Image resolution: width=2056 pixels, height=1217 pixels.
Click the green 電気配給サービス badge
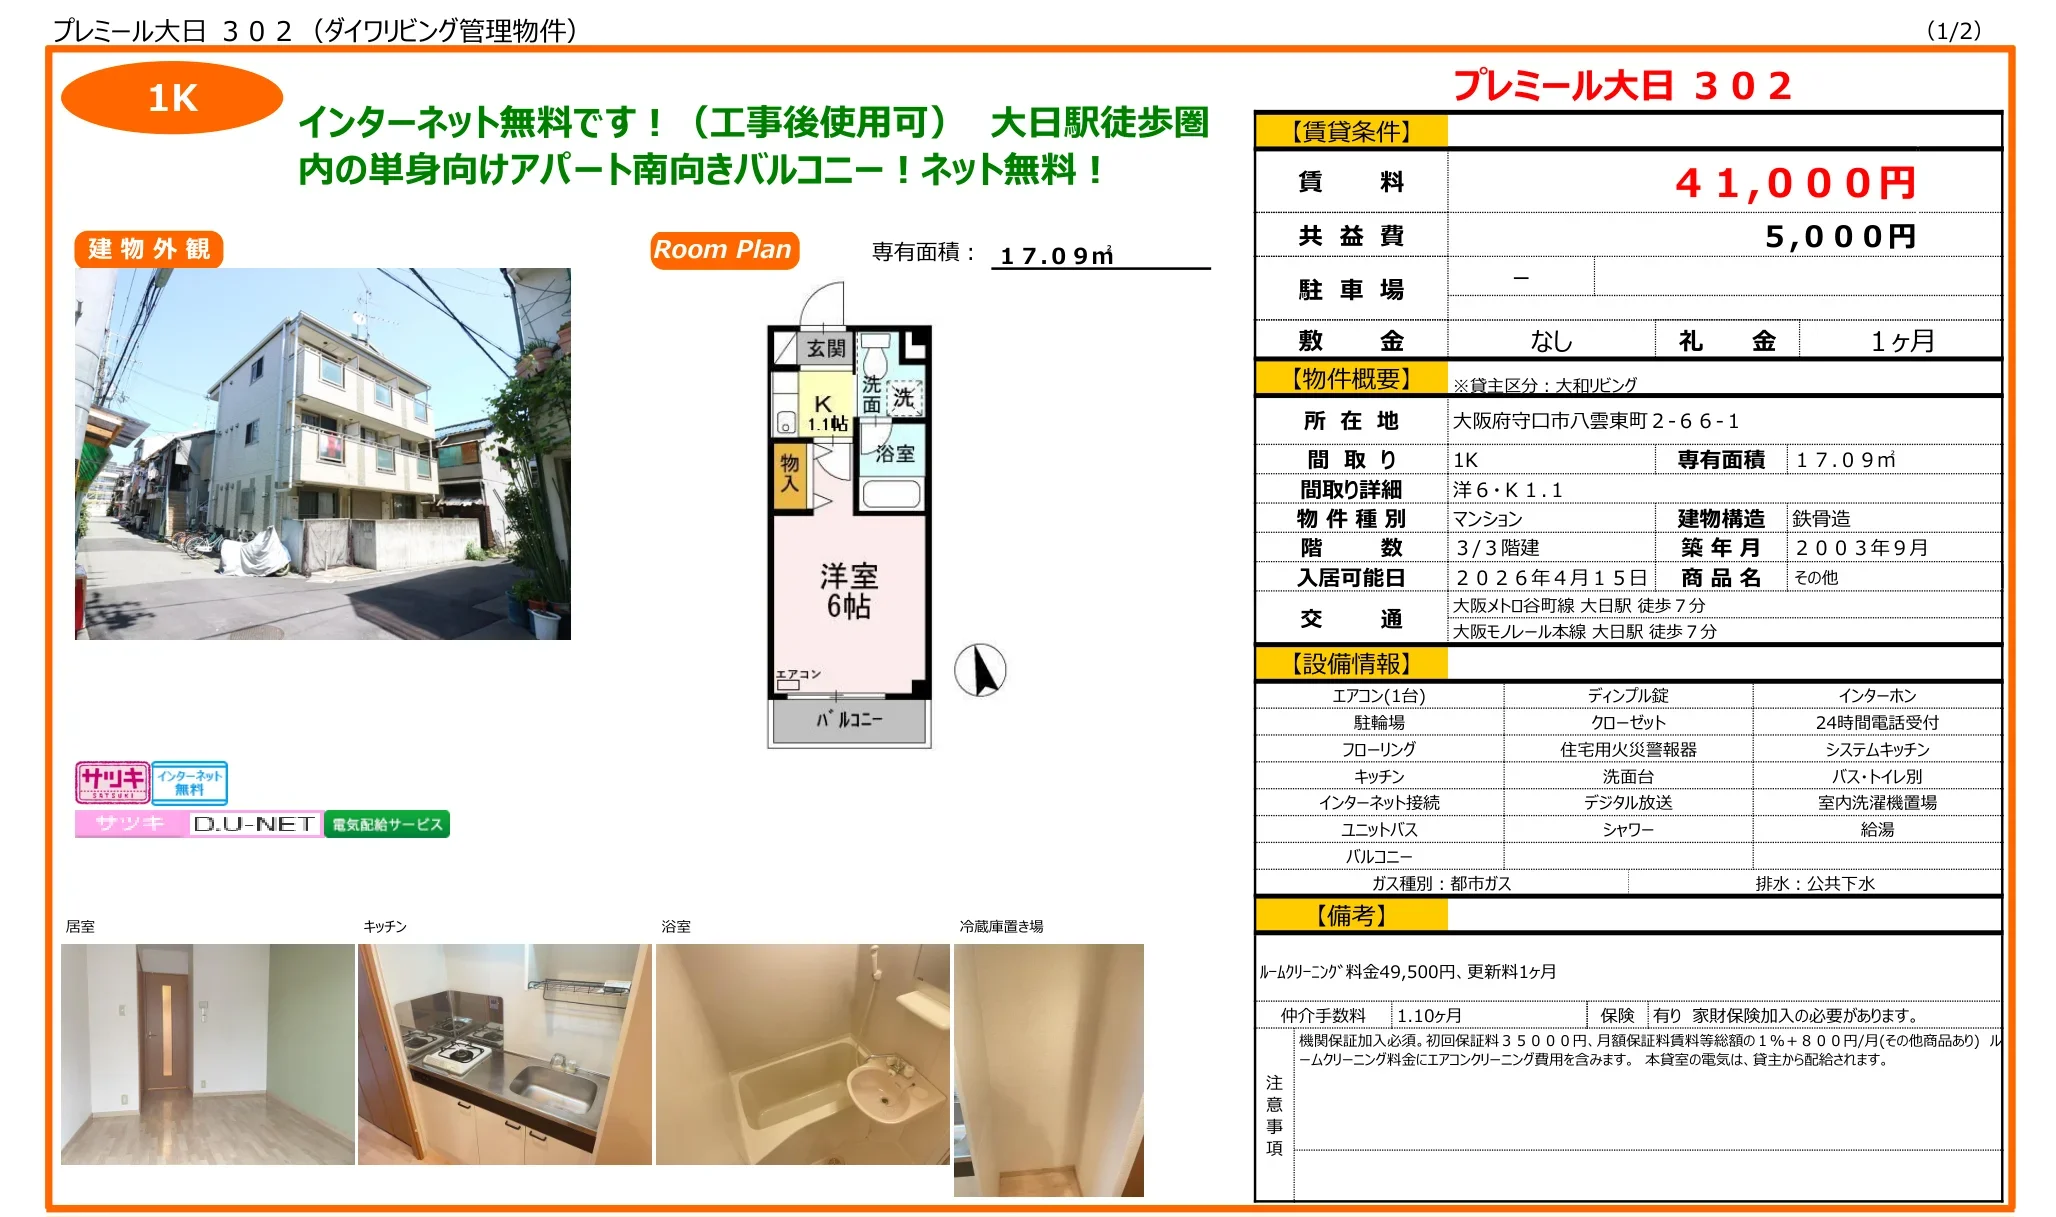click(387, 824)
